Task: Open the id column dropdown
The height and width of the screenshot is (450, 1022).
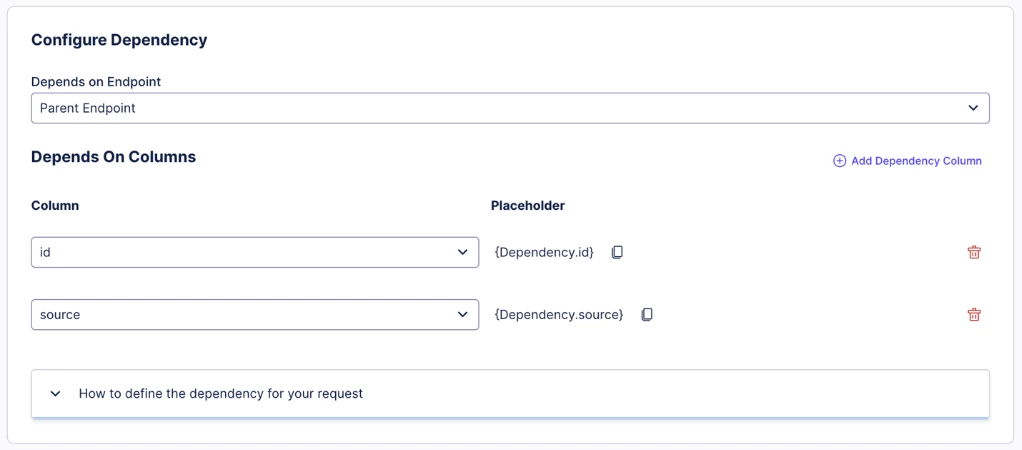Action: tap(240, 252)
